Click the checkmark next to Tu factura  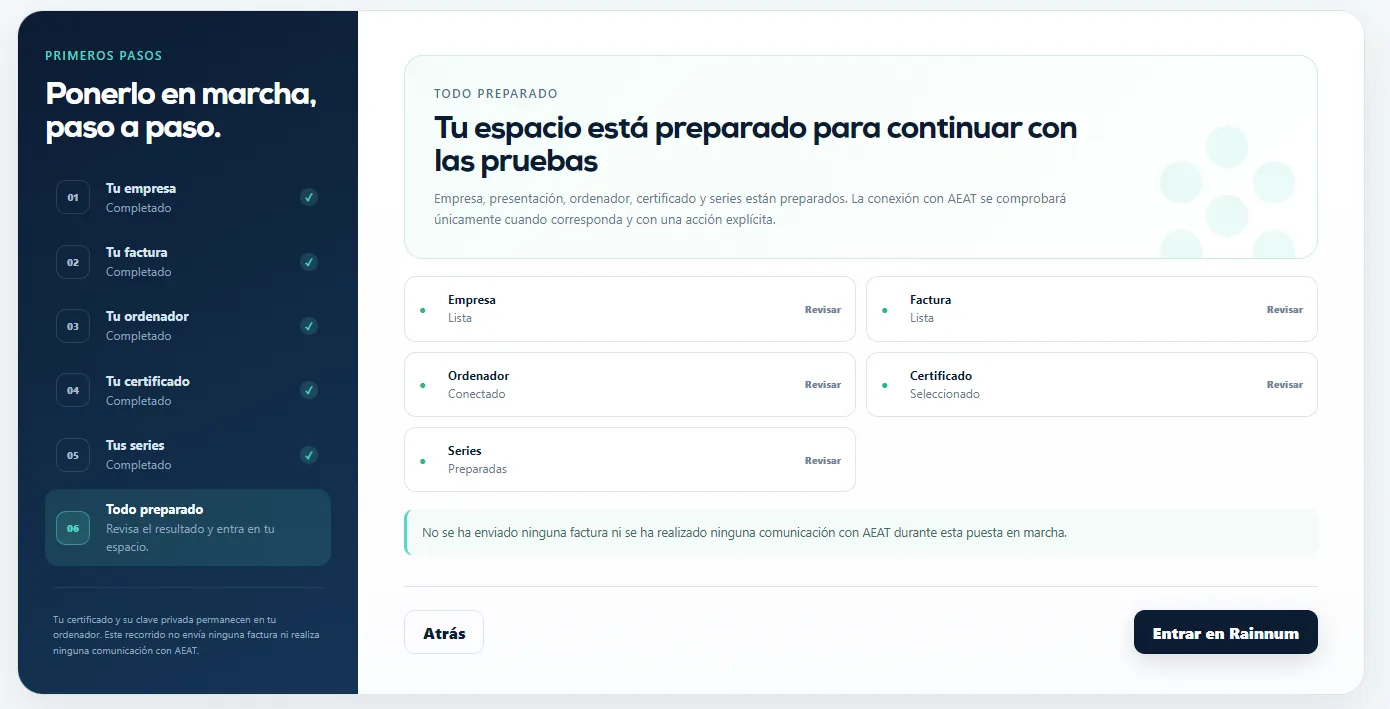pyautogui.click(x=309, y=262)
